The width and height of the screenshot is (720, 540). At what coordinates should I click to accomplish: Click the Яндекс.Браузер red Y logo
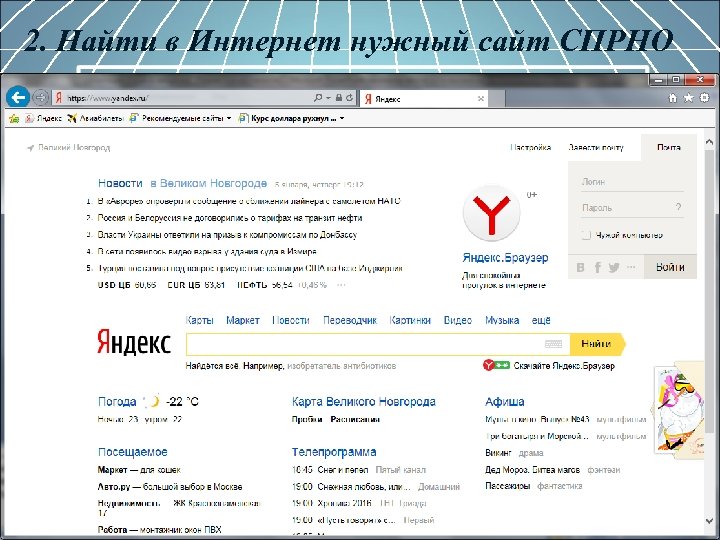pyautogui.click(x=491, y=213)
